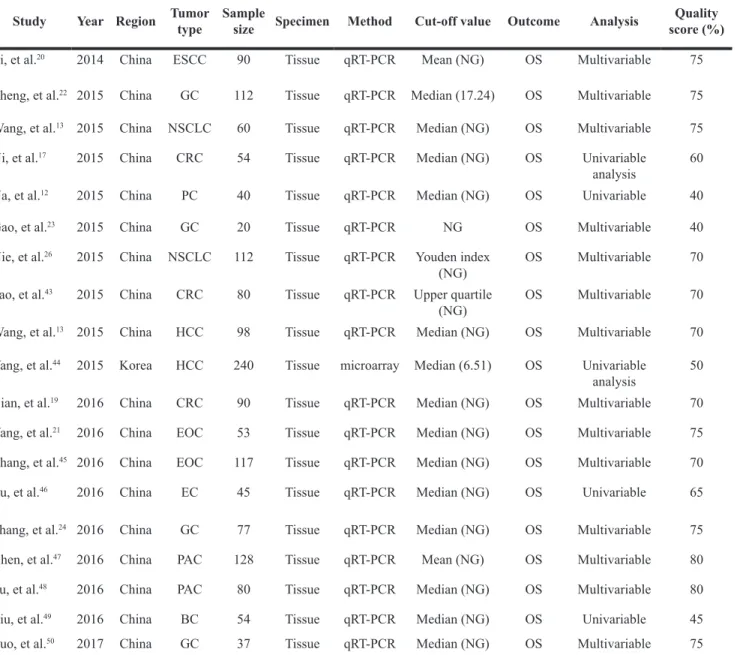Click the "Quality score (%)" column header
Viewport: 737px width, 655px height.
[696, 21]
